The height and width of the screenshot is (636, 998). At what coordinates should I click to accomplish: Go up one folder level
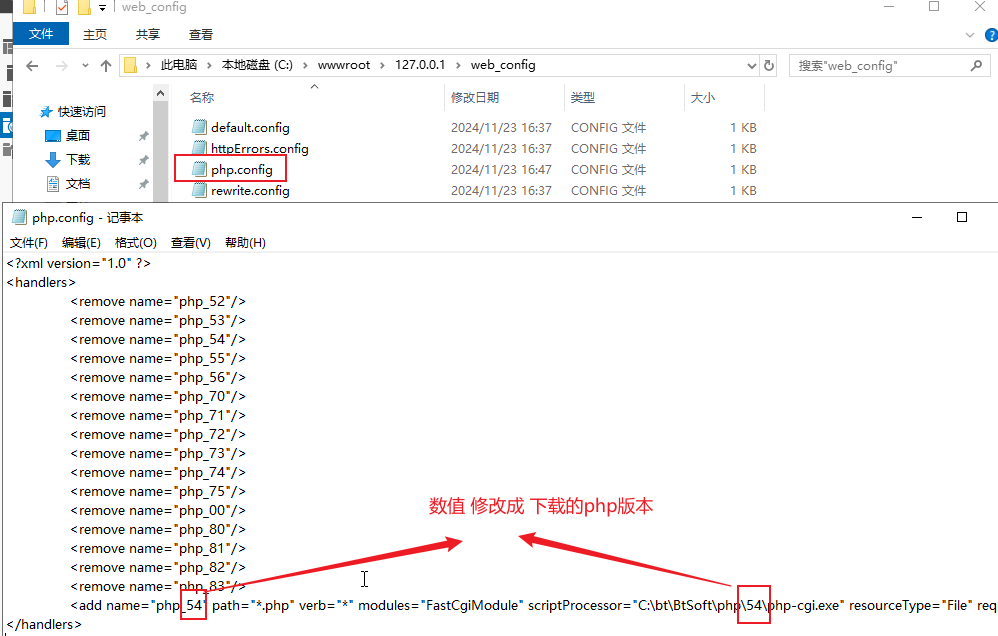(x=106, y=66)
